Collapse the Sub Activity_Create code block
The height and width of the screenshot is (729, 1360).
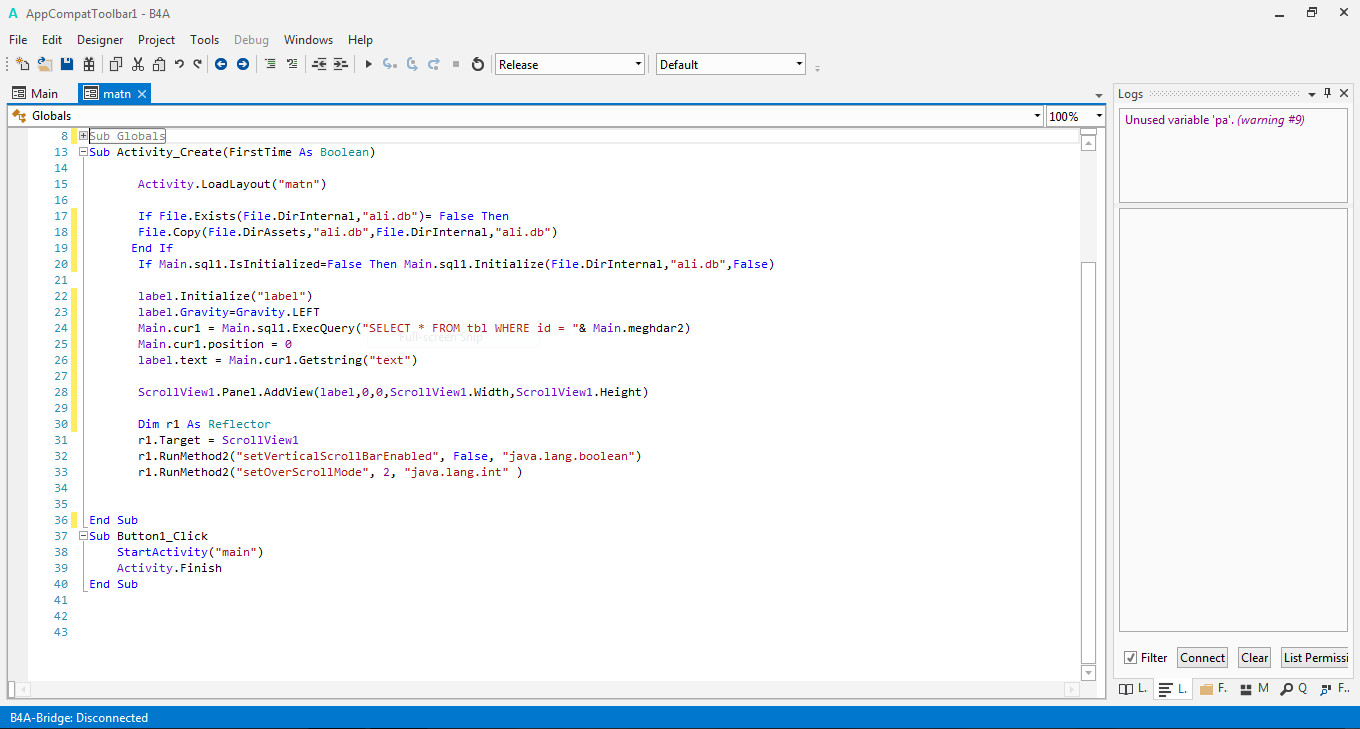[83, 152]
